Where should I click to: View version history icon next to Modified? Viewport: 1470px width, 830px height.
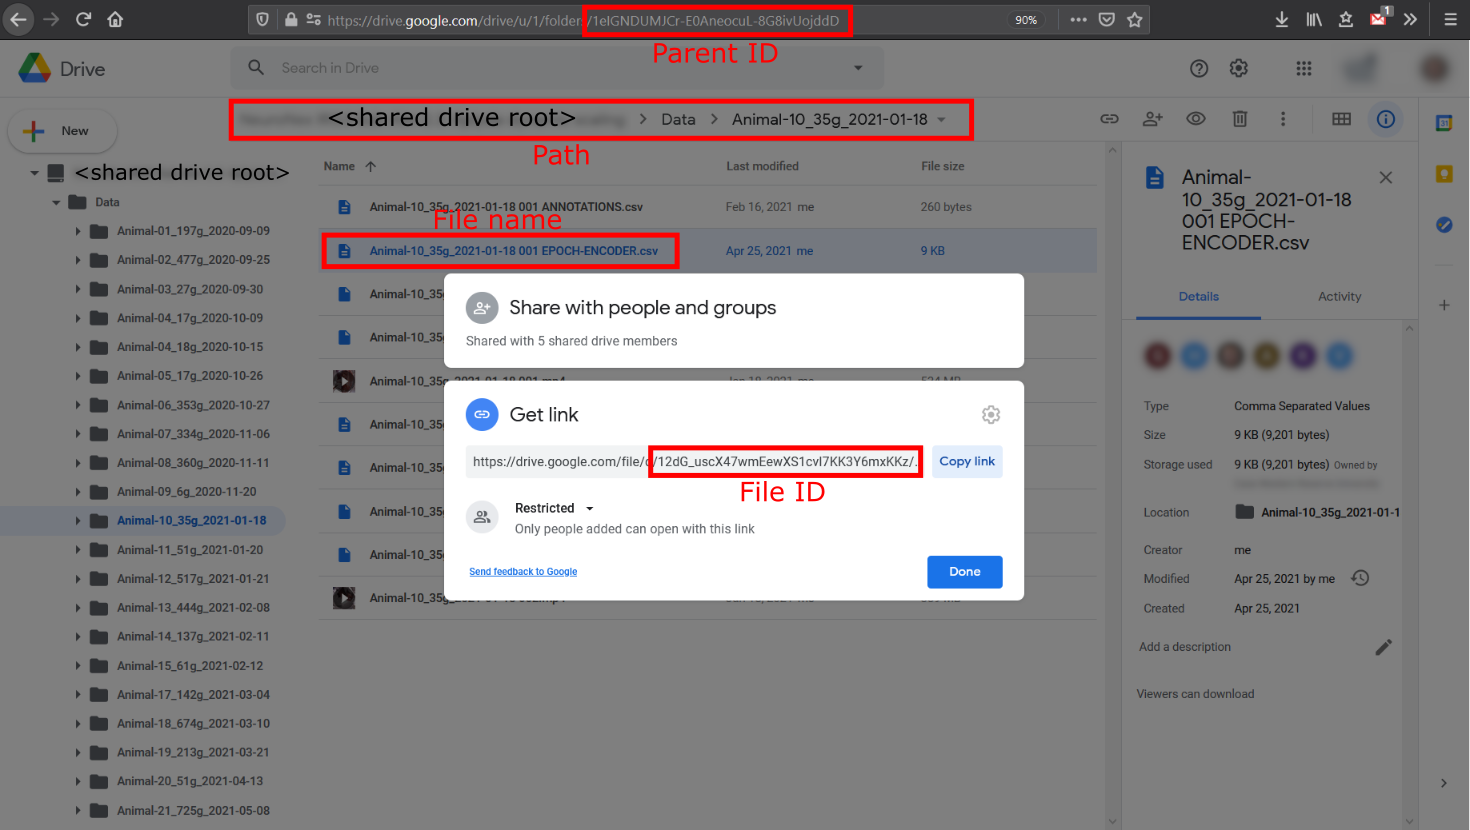click(1360, 578)
